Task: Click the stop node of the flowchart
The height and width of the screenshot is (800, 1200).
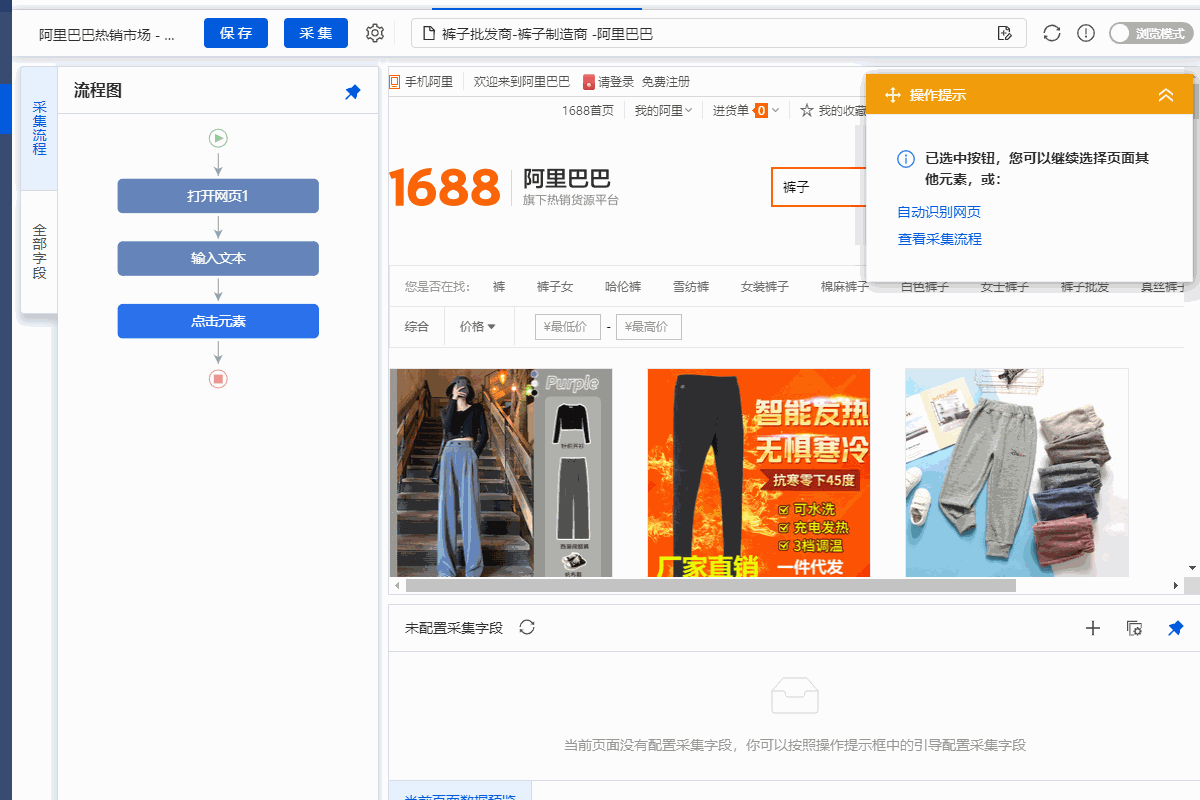Action: pos(218,378)
